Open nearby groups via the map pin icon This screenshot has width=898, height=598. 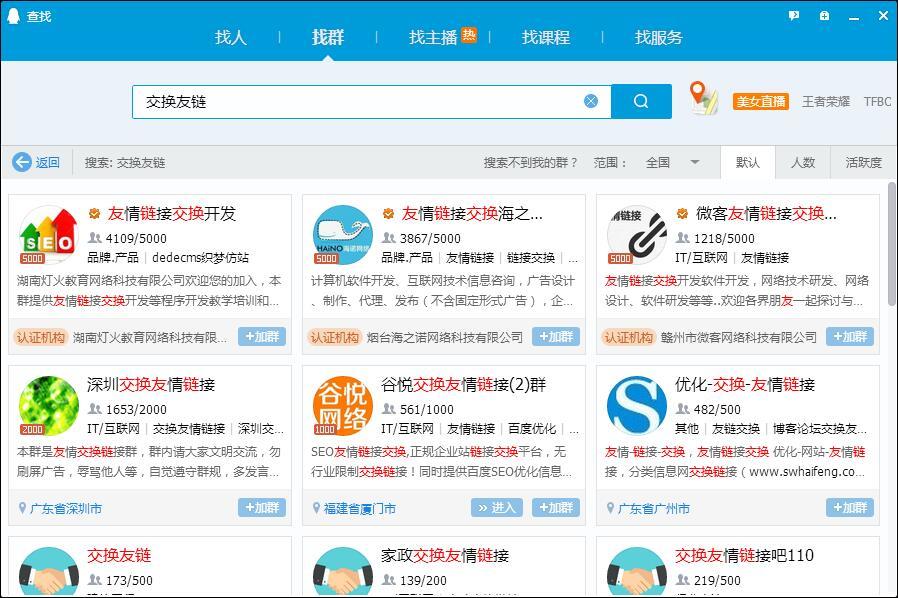tap(703, 95)
